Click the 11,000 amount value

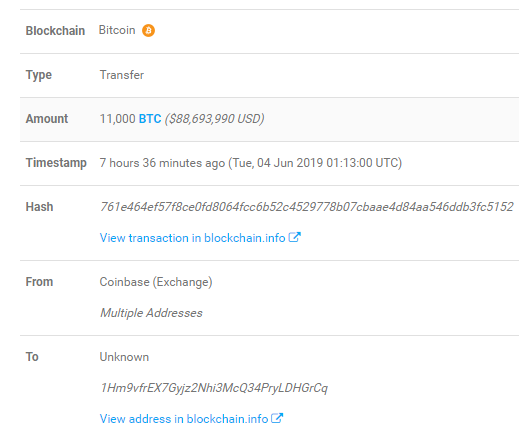[x=117, y=119]
